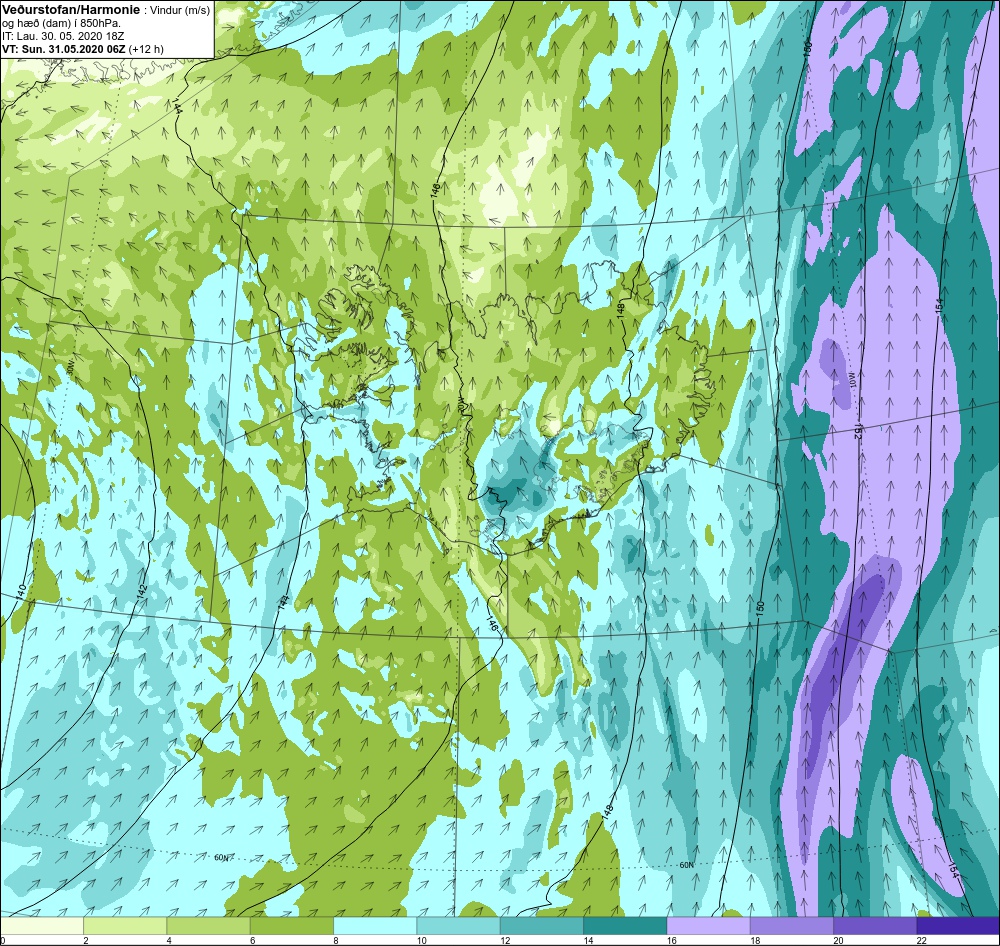Select the 18–20 m/s purple legend swatch

791,925
